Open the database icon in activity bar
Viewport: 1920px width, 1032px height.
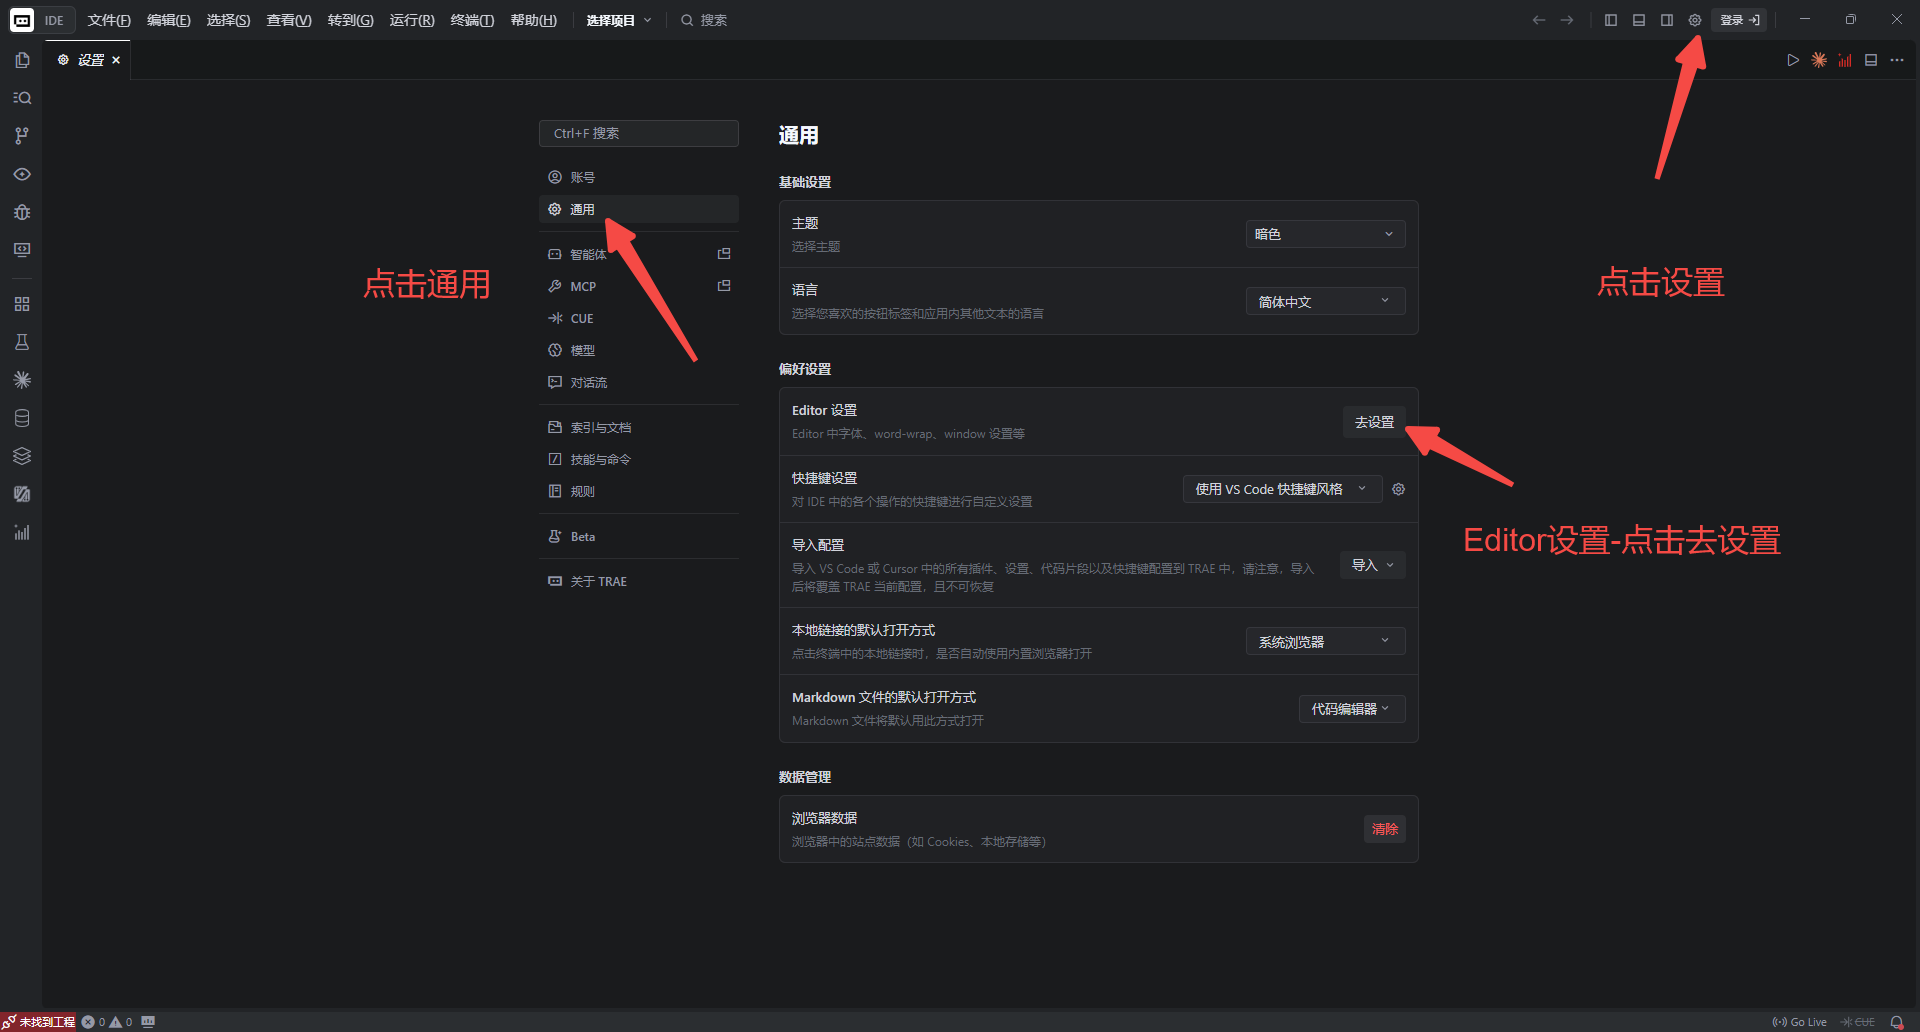click(x=22, y=418)
